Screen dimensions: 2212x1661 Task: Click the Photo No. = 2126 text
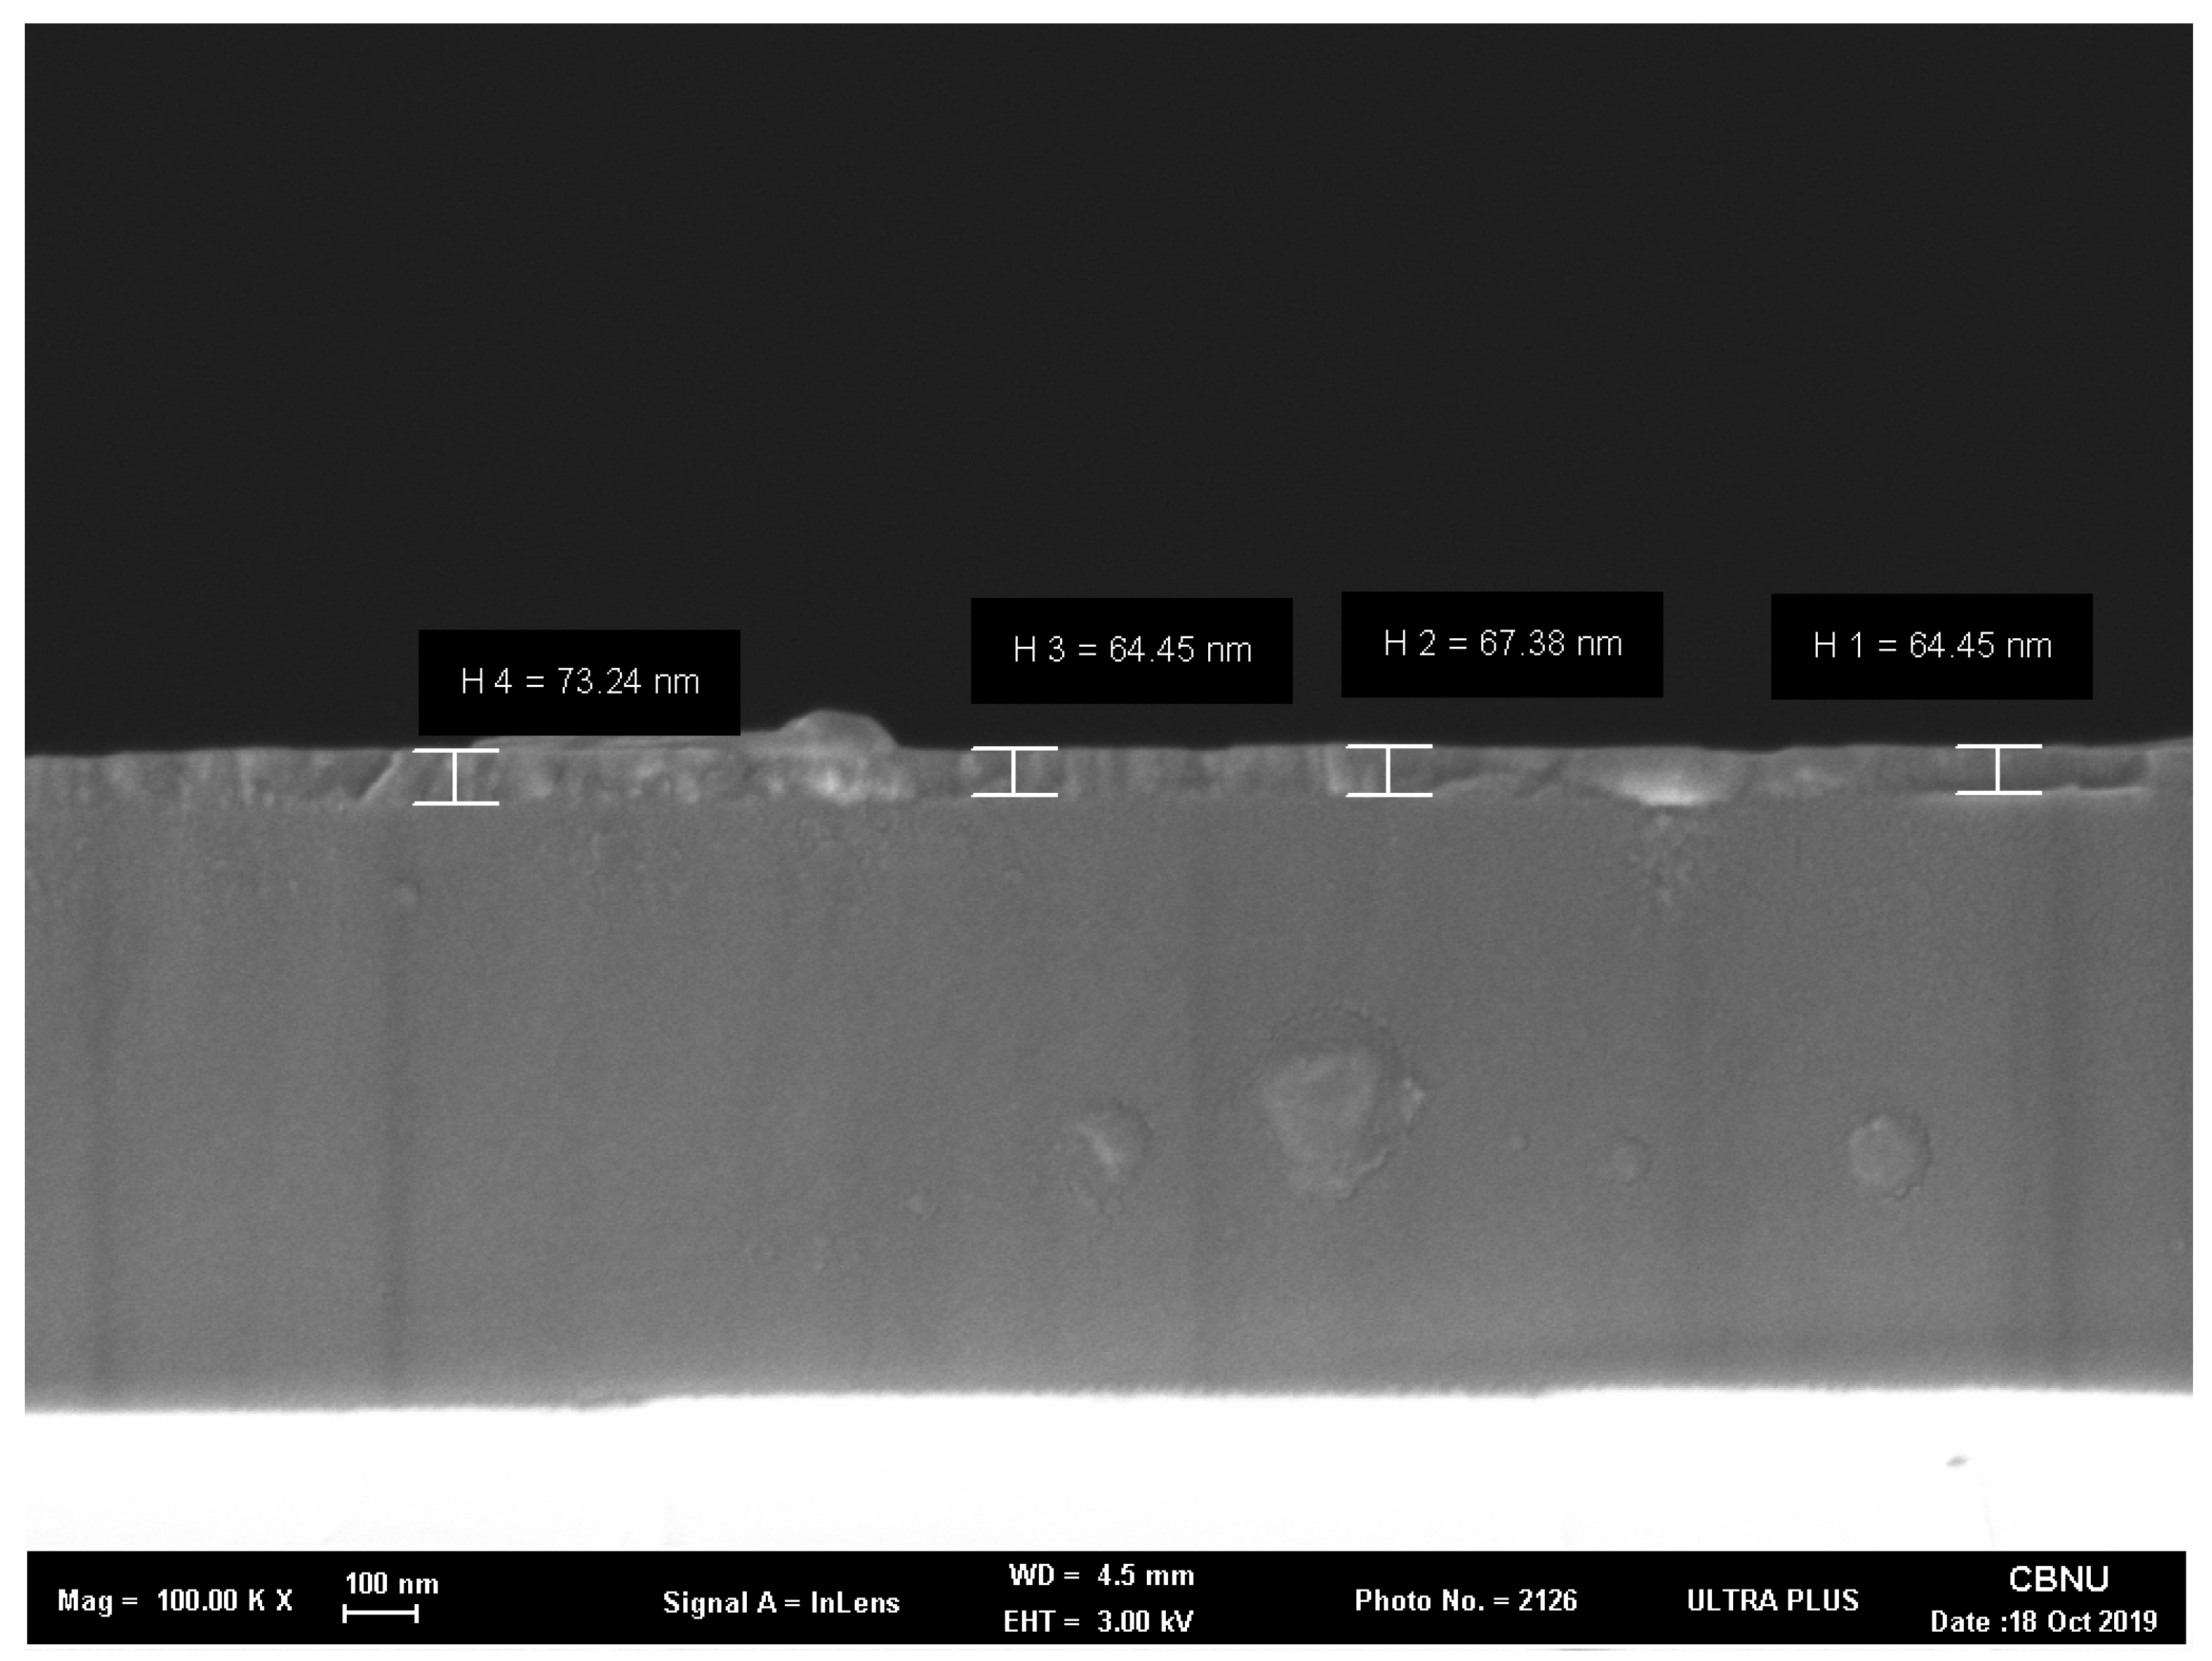[x=1465, y=1601]
